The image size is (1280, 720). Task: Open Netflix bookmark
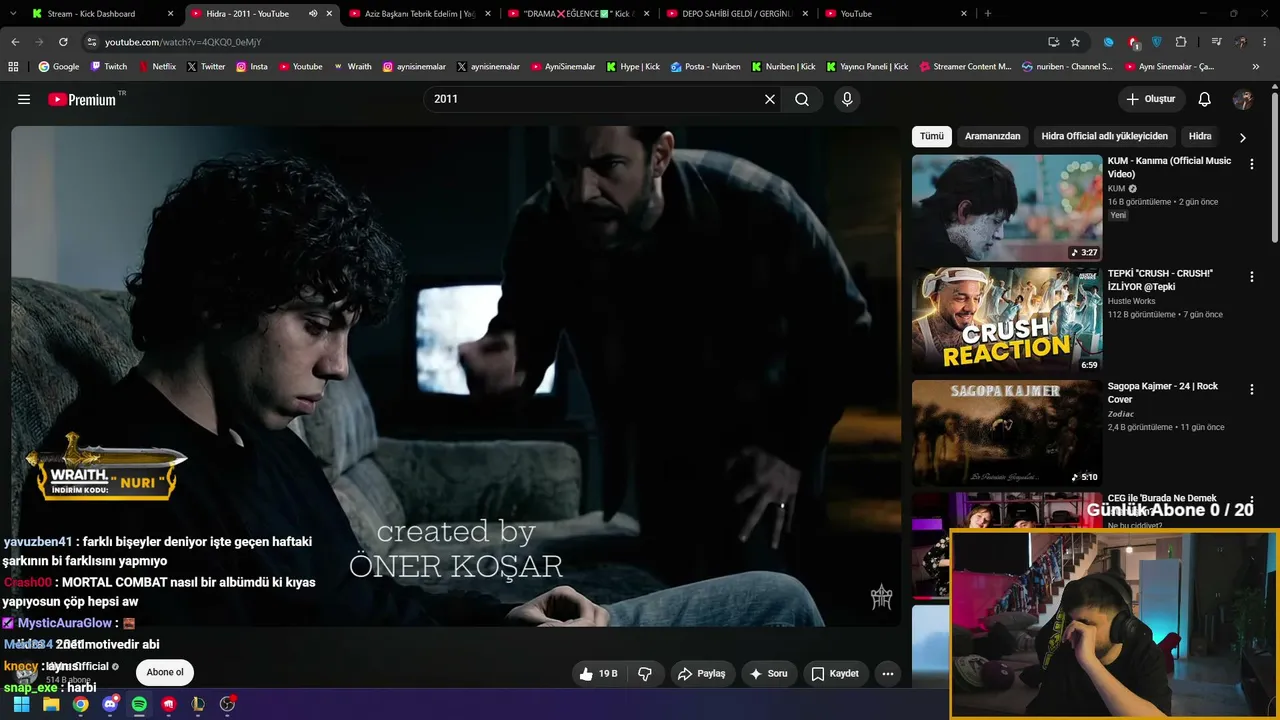156,67
